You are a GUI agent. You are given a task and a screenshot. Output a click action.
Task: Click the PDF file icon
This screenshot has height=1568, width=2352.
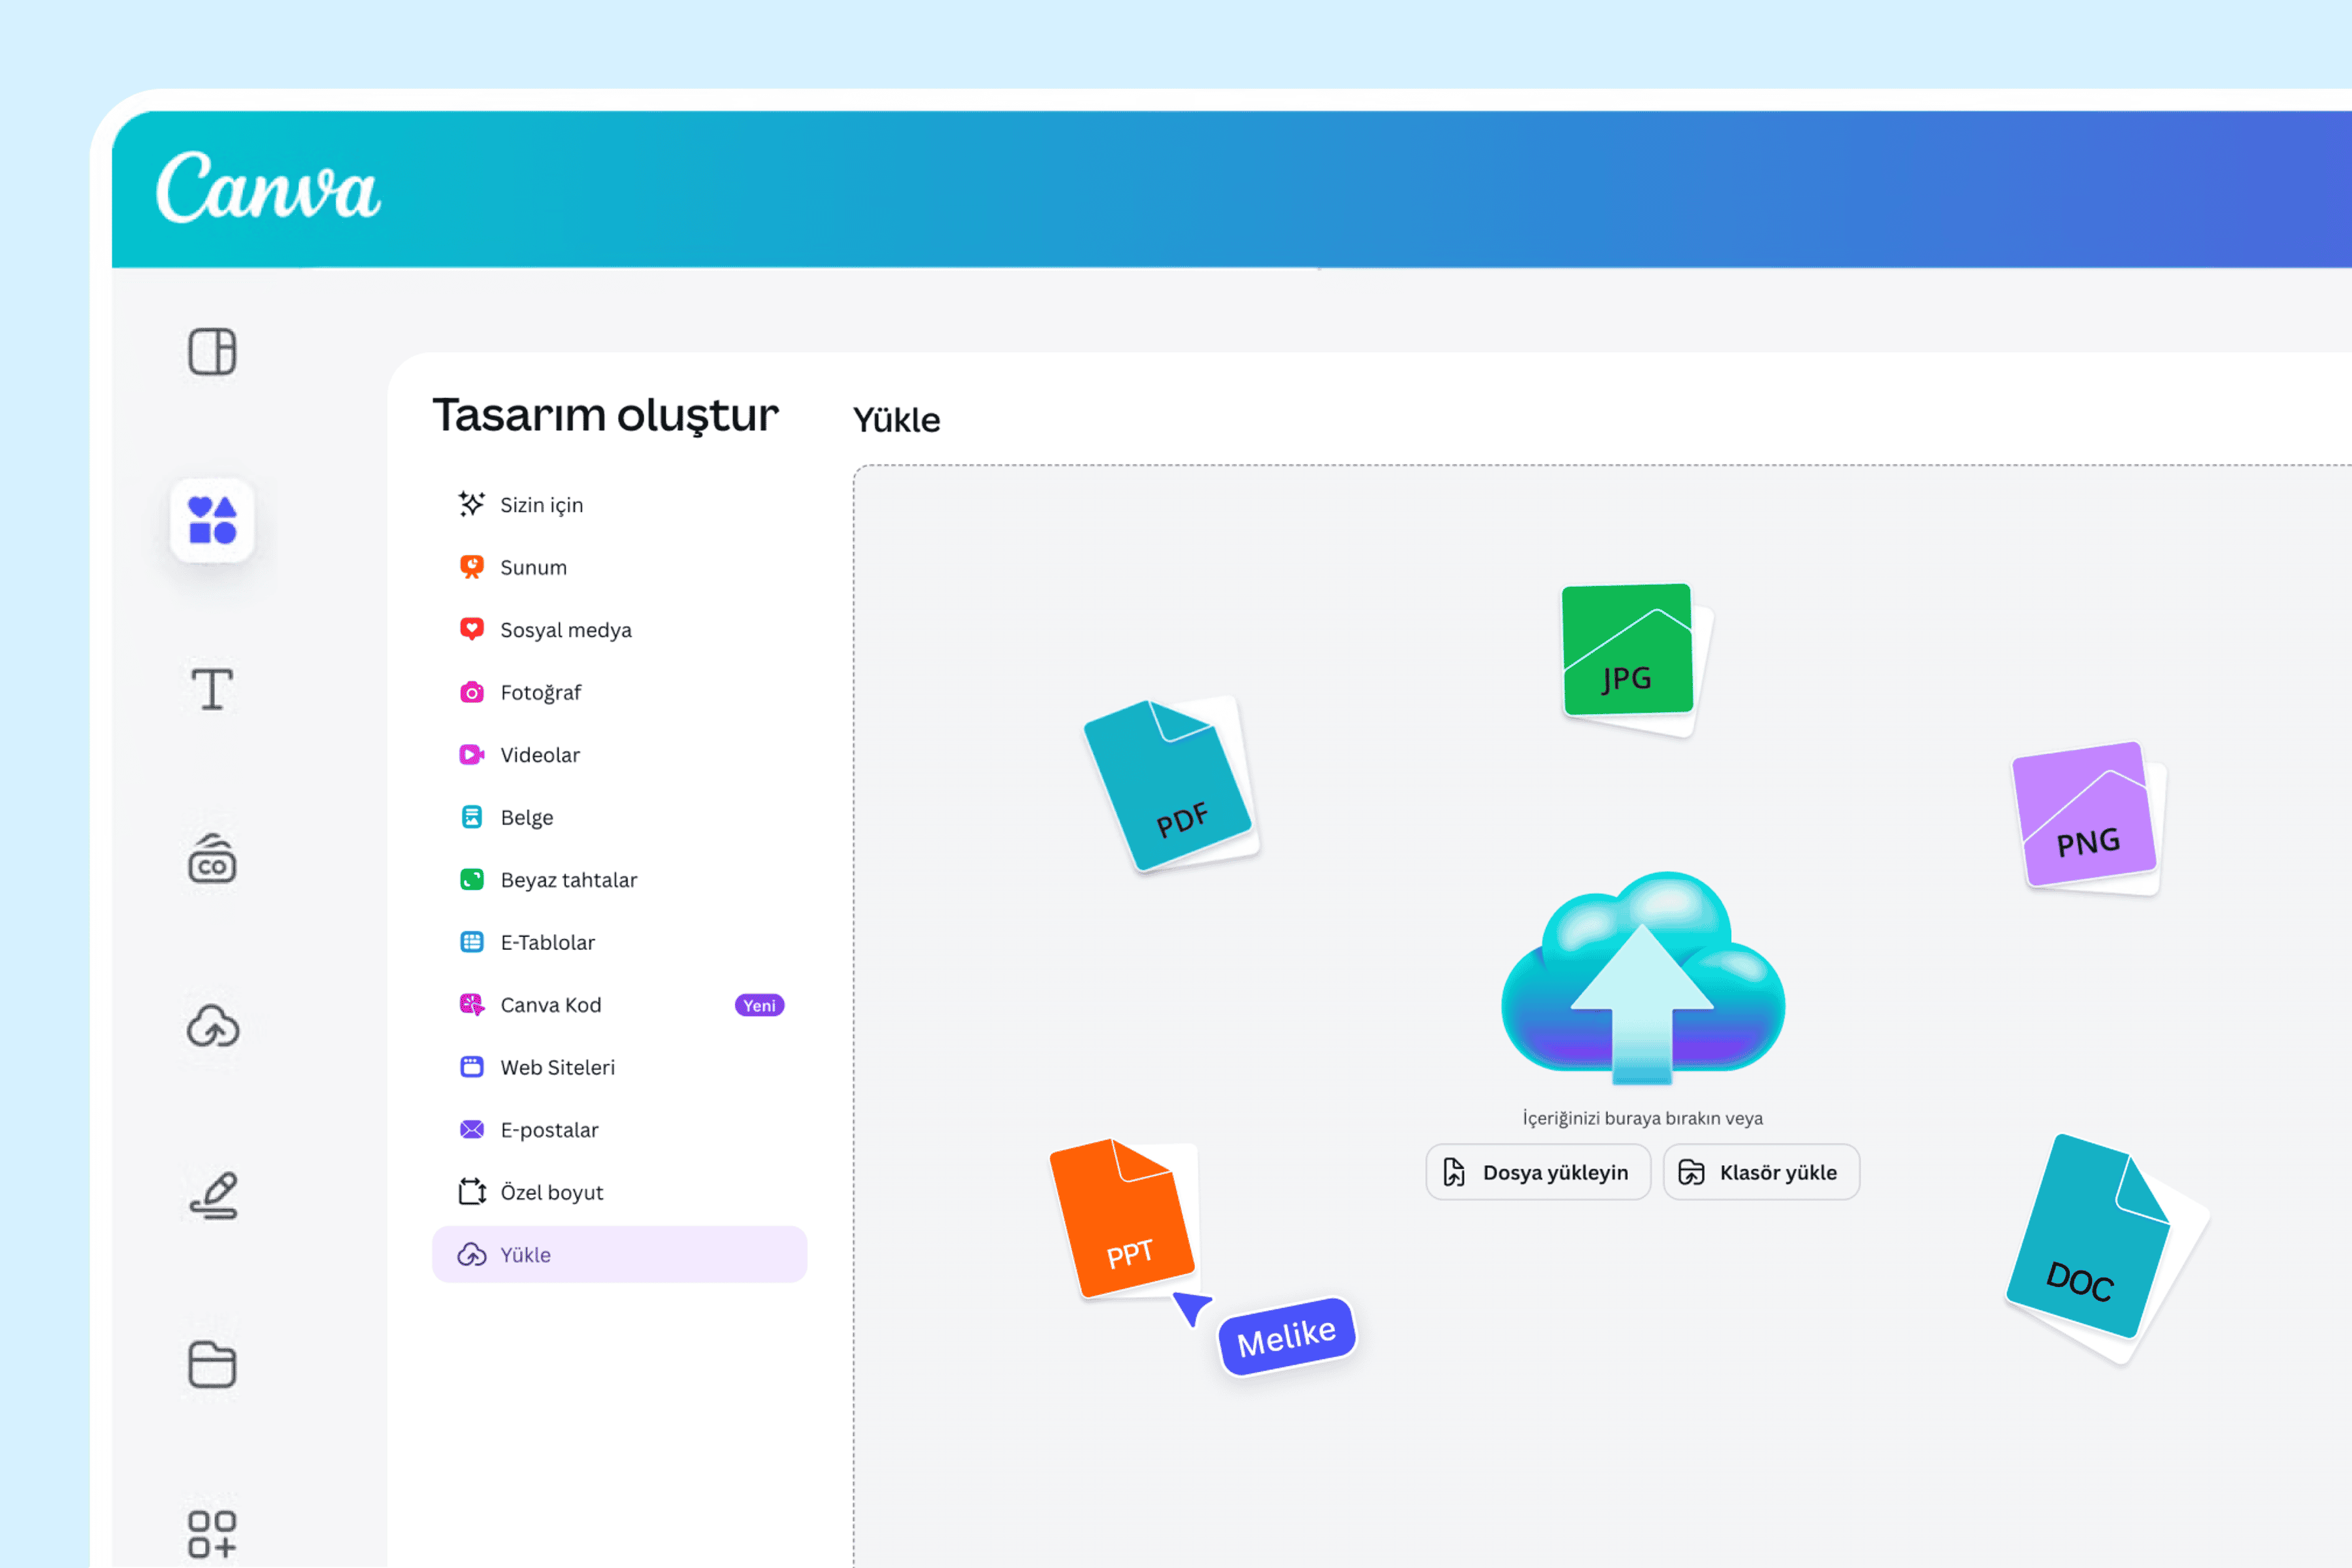click(1171, 784)
